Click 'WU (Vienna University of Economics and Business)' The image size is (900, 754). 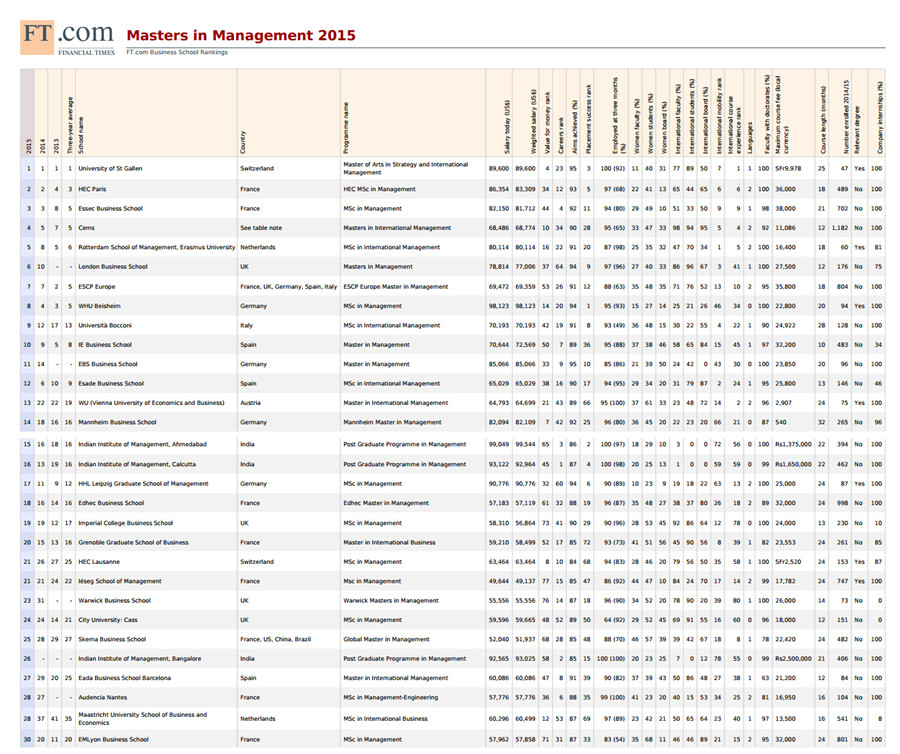(152, 403)
